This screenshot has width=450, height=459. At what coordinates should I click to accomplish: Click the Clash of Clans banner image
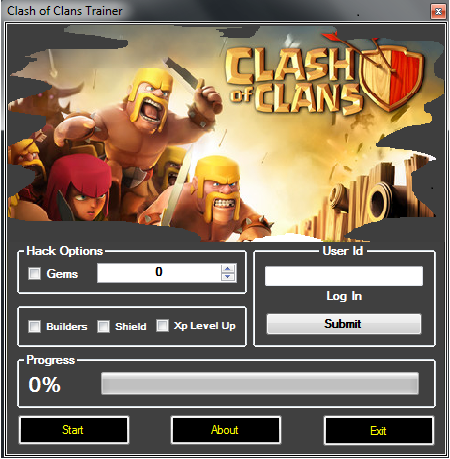coord(226,133)
